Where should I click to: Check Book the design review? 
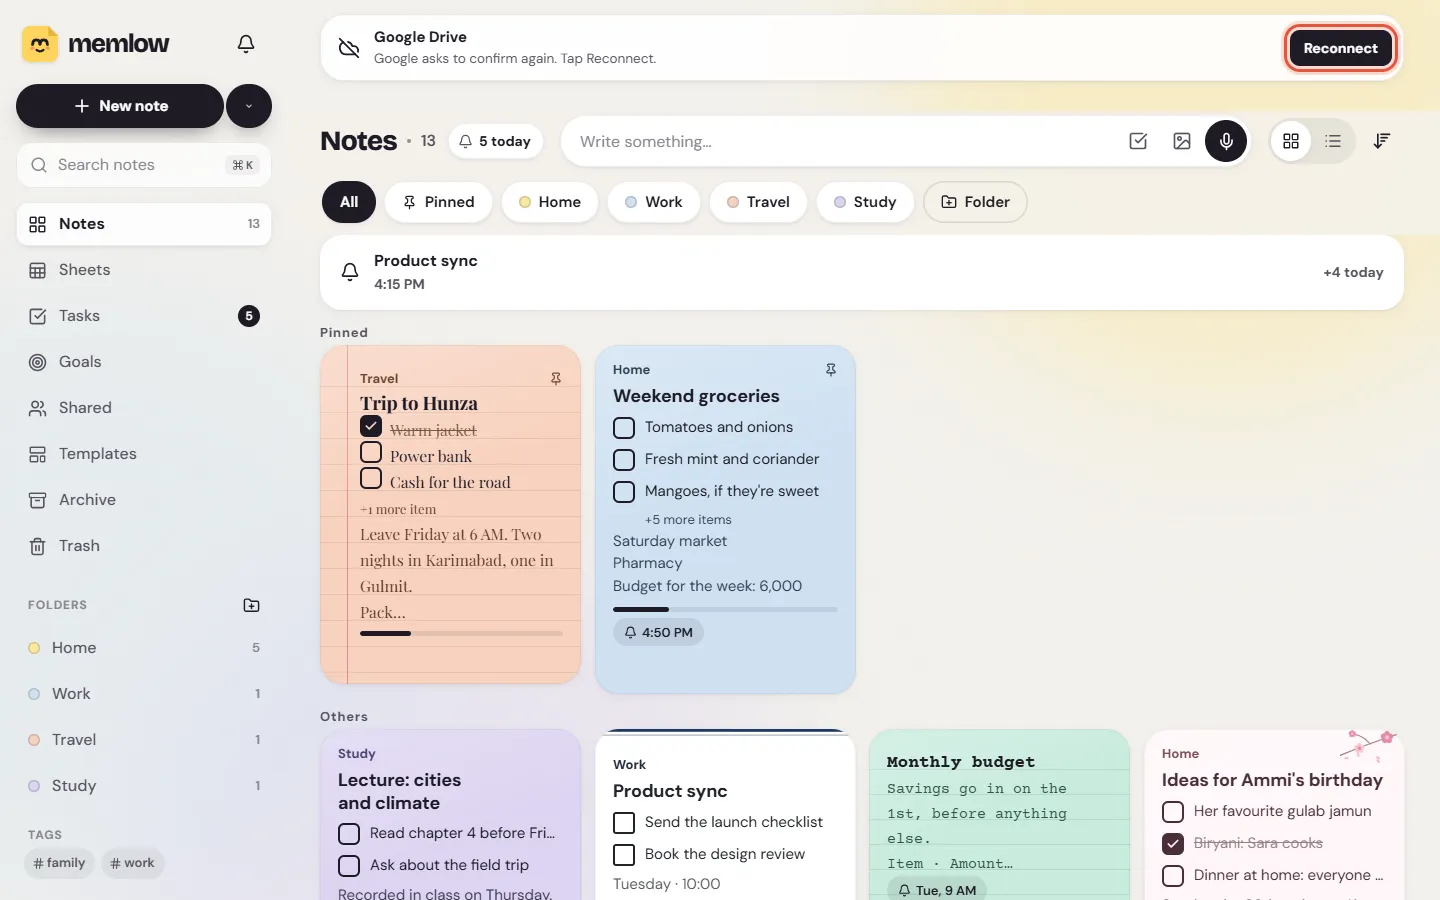point(624,855)
